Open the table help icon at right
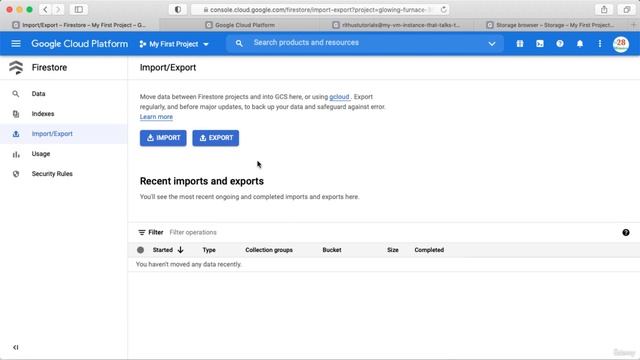Viewport: 640px width, 360px height. click(x=626, y=233)
